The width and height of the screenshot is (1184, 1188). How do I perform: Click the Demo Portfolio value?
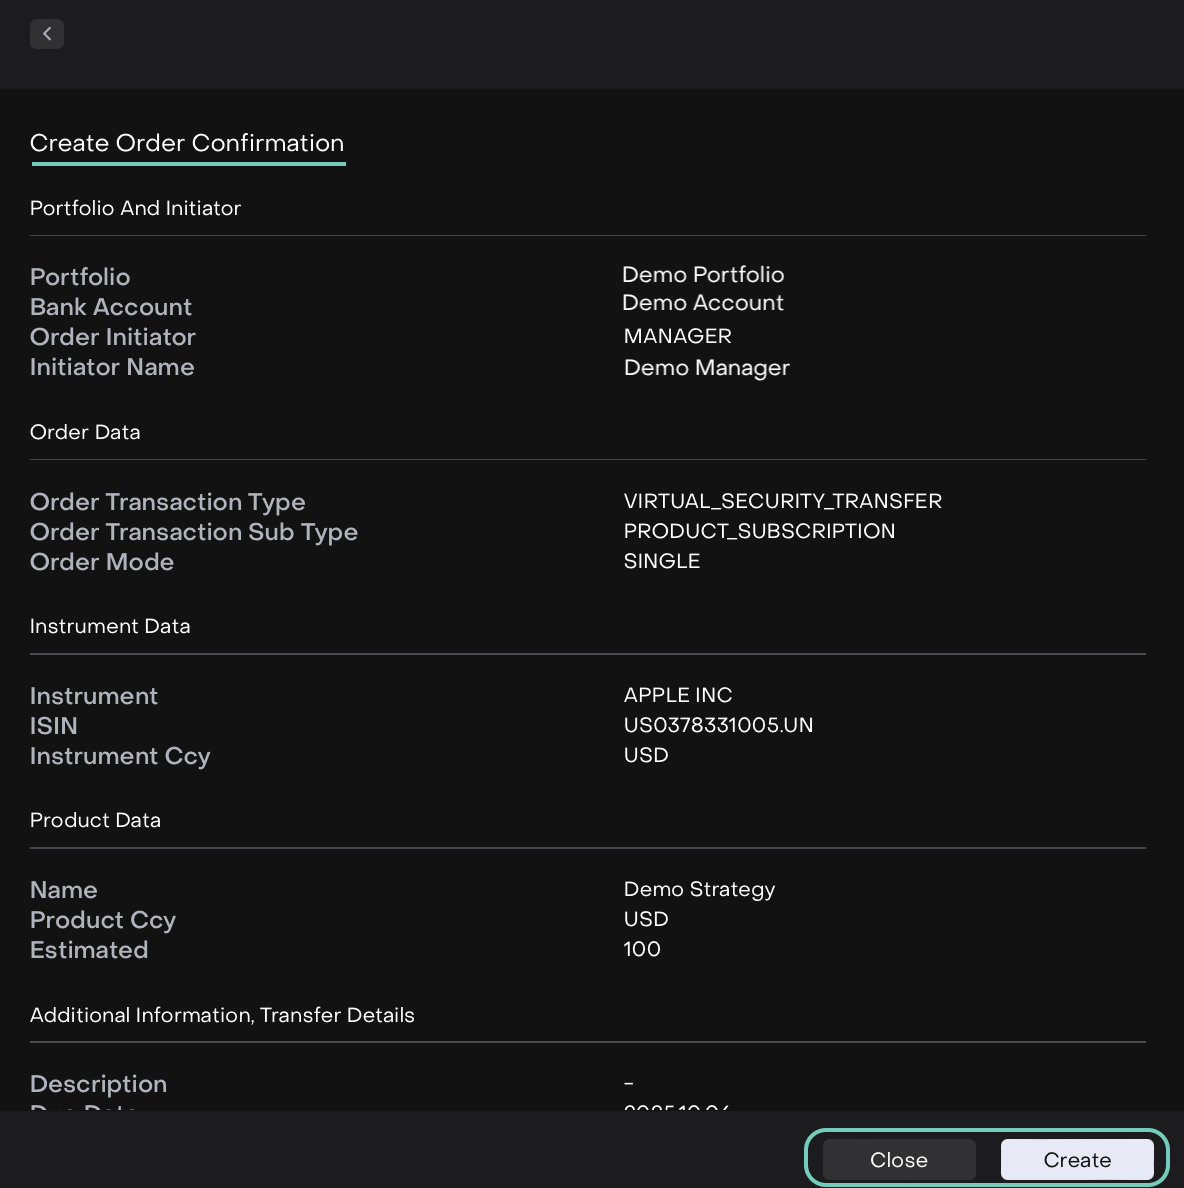703,274
